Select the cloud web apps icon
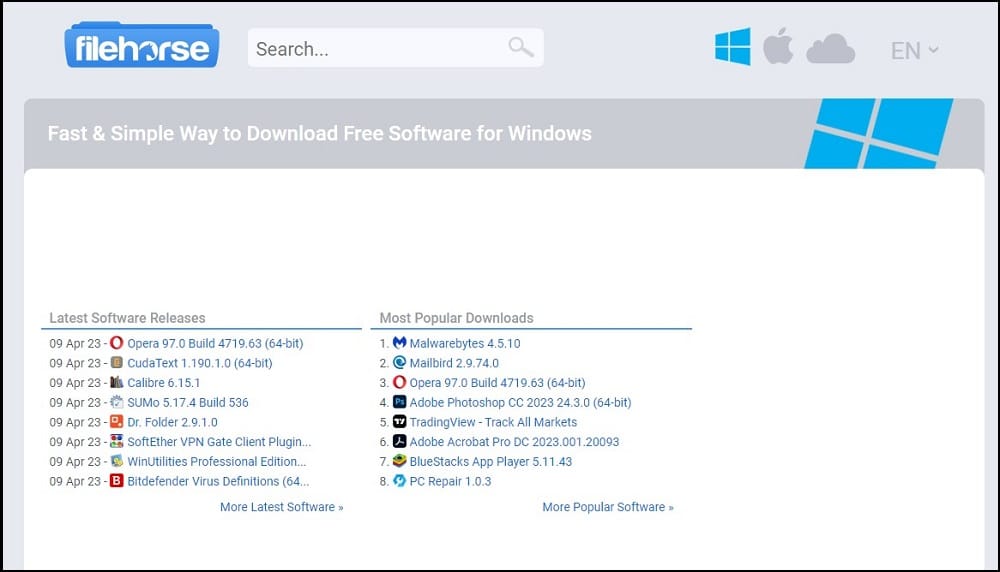The width and height of the screenshot is (1000, 572). [830, 49]
